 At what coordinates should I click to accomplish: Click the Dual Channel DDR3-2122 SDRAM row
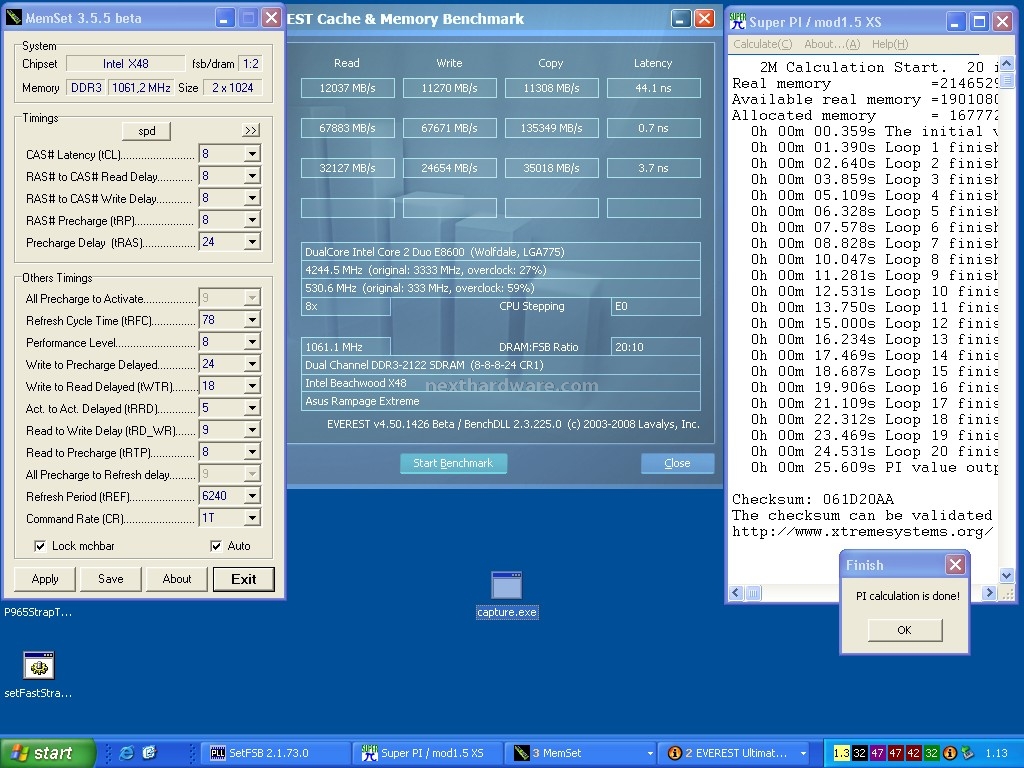coord(501,365)
